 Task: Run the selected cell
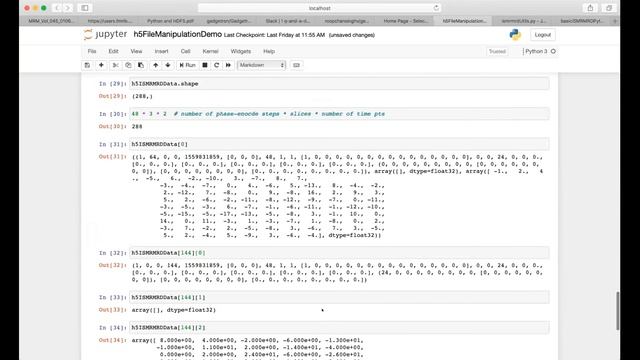pyautogui.click(x=187, y=65)
